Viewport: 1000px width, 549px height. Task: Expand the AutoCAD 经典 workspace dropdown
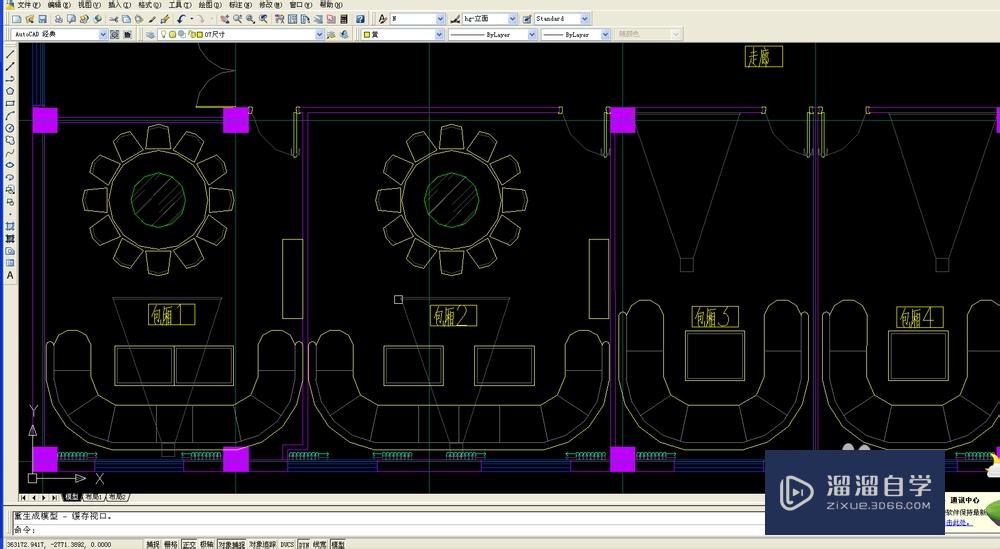tap(103, 34)
